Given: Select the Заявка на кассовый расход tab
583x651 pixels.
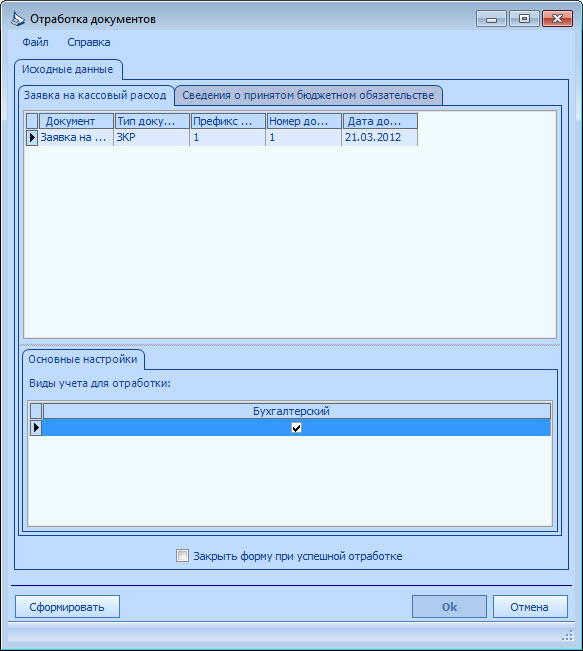Looking at the screenshot, I should [95, 95].
